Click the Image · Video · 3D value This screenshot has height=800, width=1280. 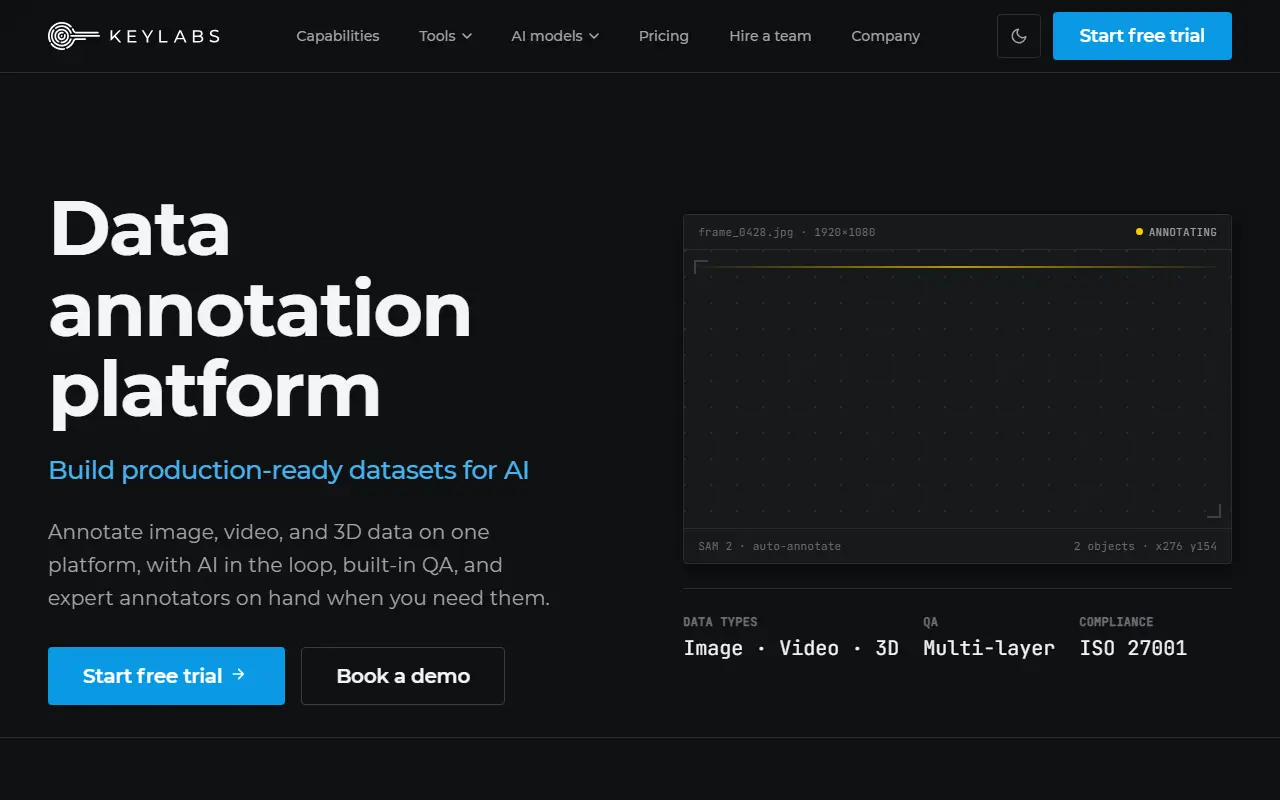[791, 648]
